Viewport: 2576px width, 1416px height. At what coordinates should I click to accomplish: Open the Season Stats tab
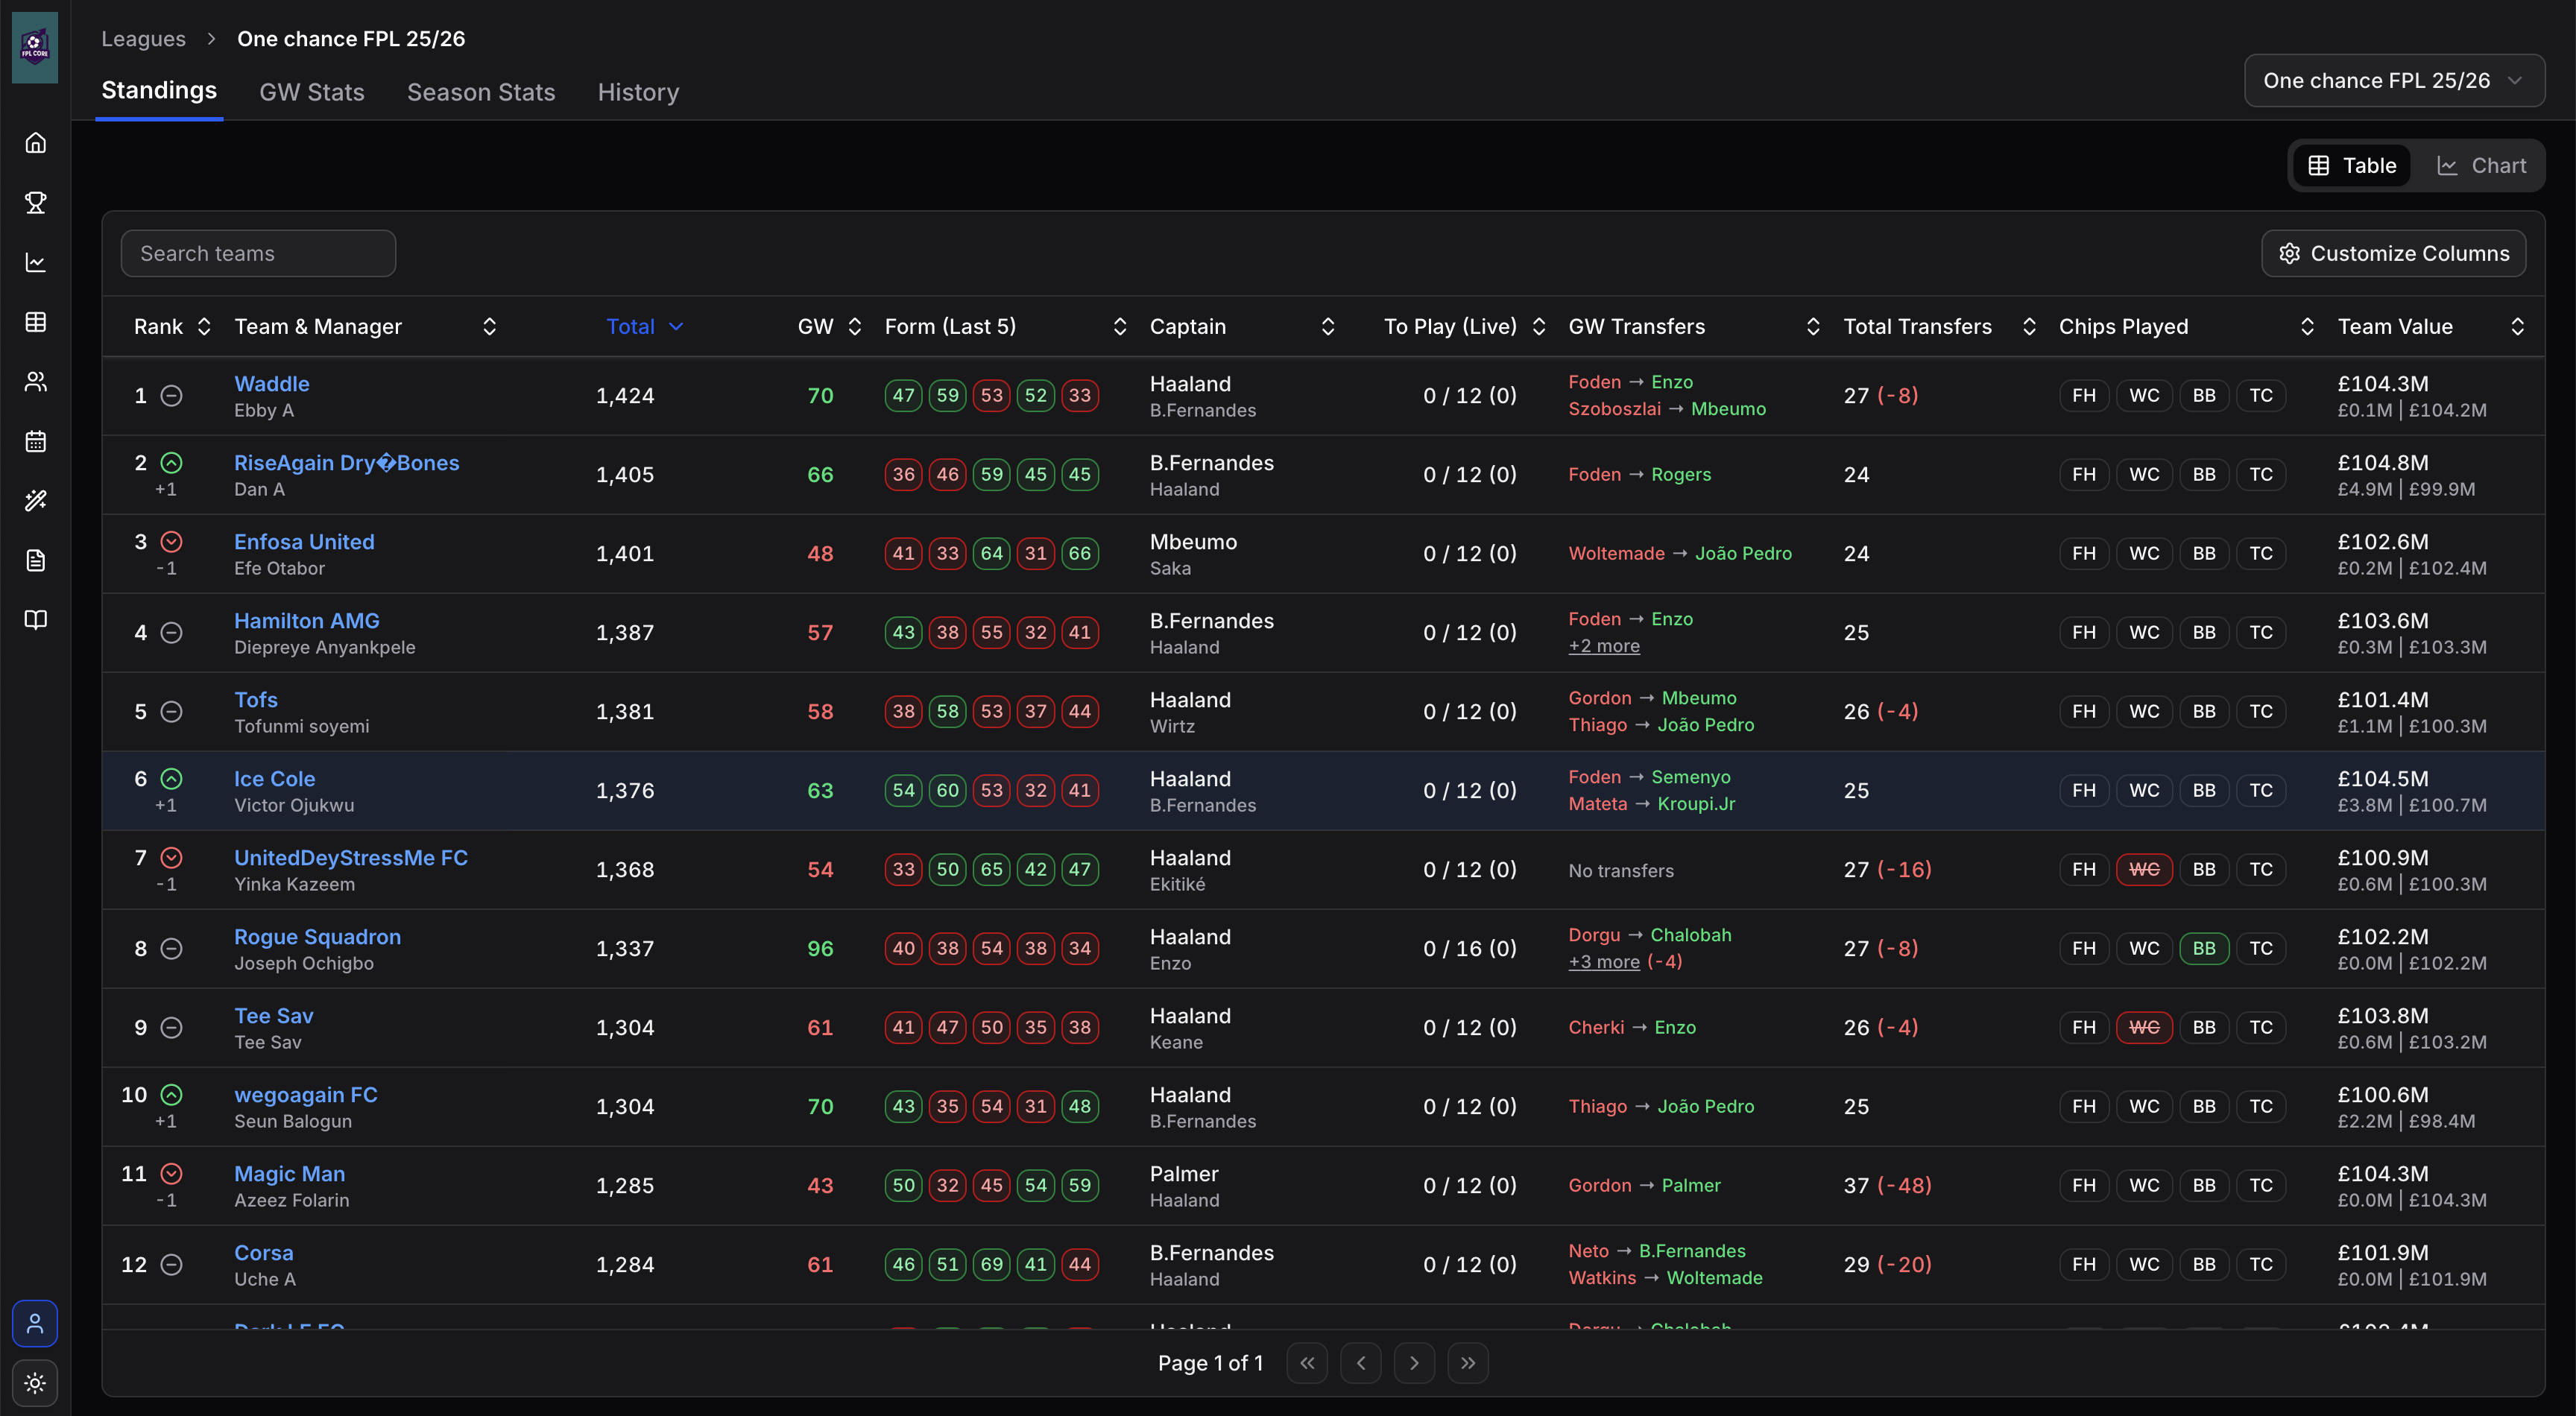pyautogui.click(x=481, y=92)
